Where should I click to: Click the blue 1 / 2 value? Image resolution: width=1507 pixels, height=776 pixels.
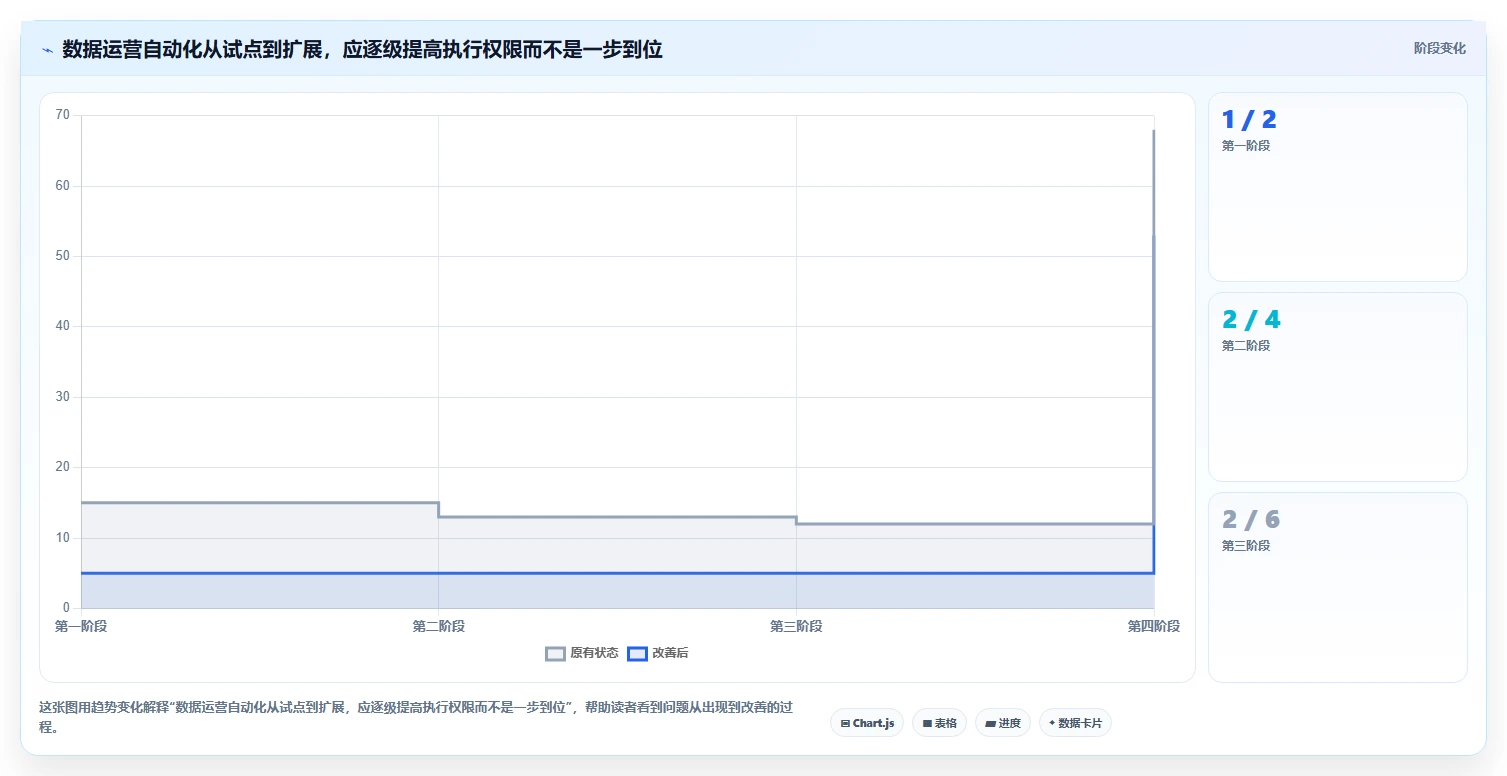1249,120
